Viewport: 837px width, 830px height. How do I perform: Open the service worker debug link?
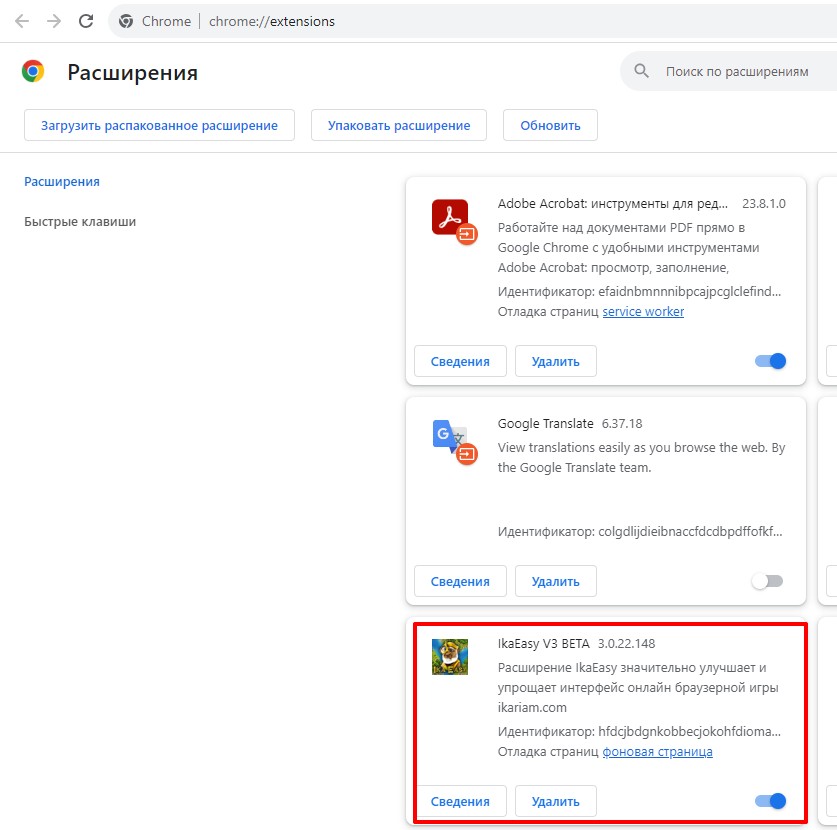point(643,312)
